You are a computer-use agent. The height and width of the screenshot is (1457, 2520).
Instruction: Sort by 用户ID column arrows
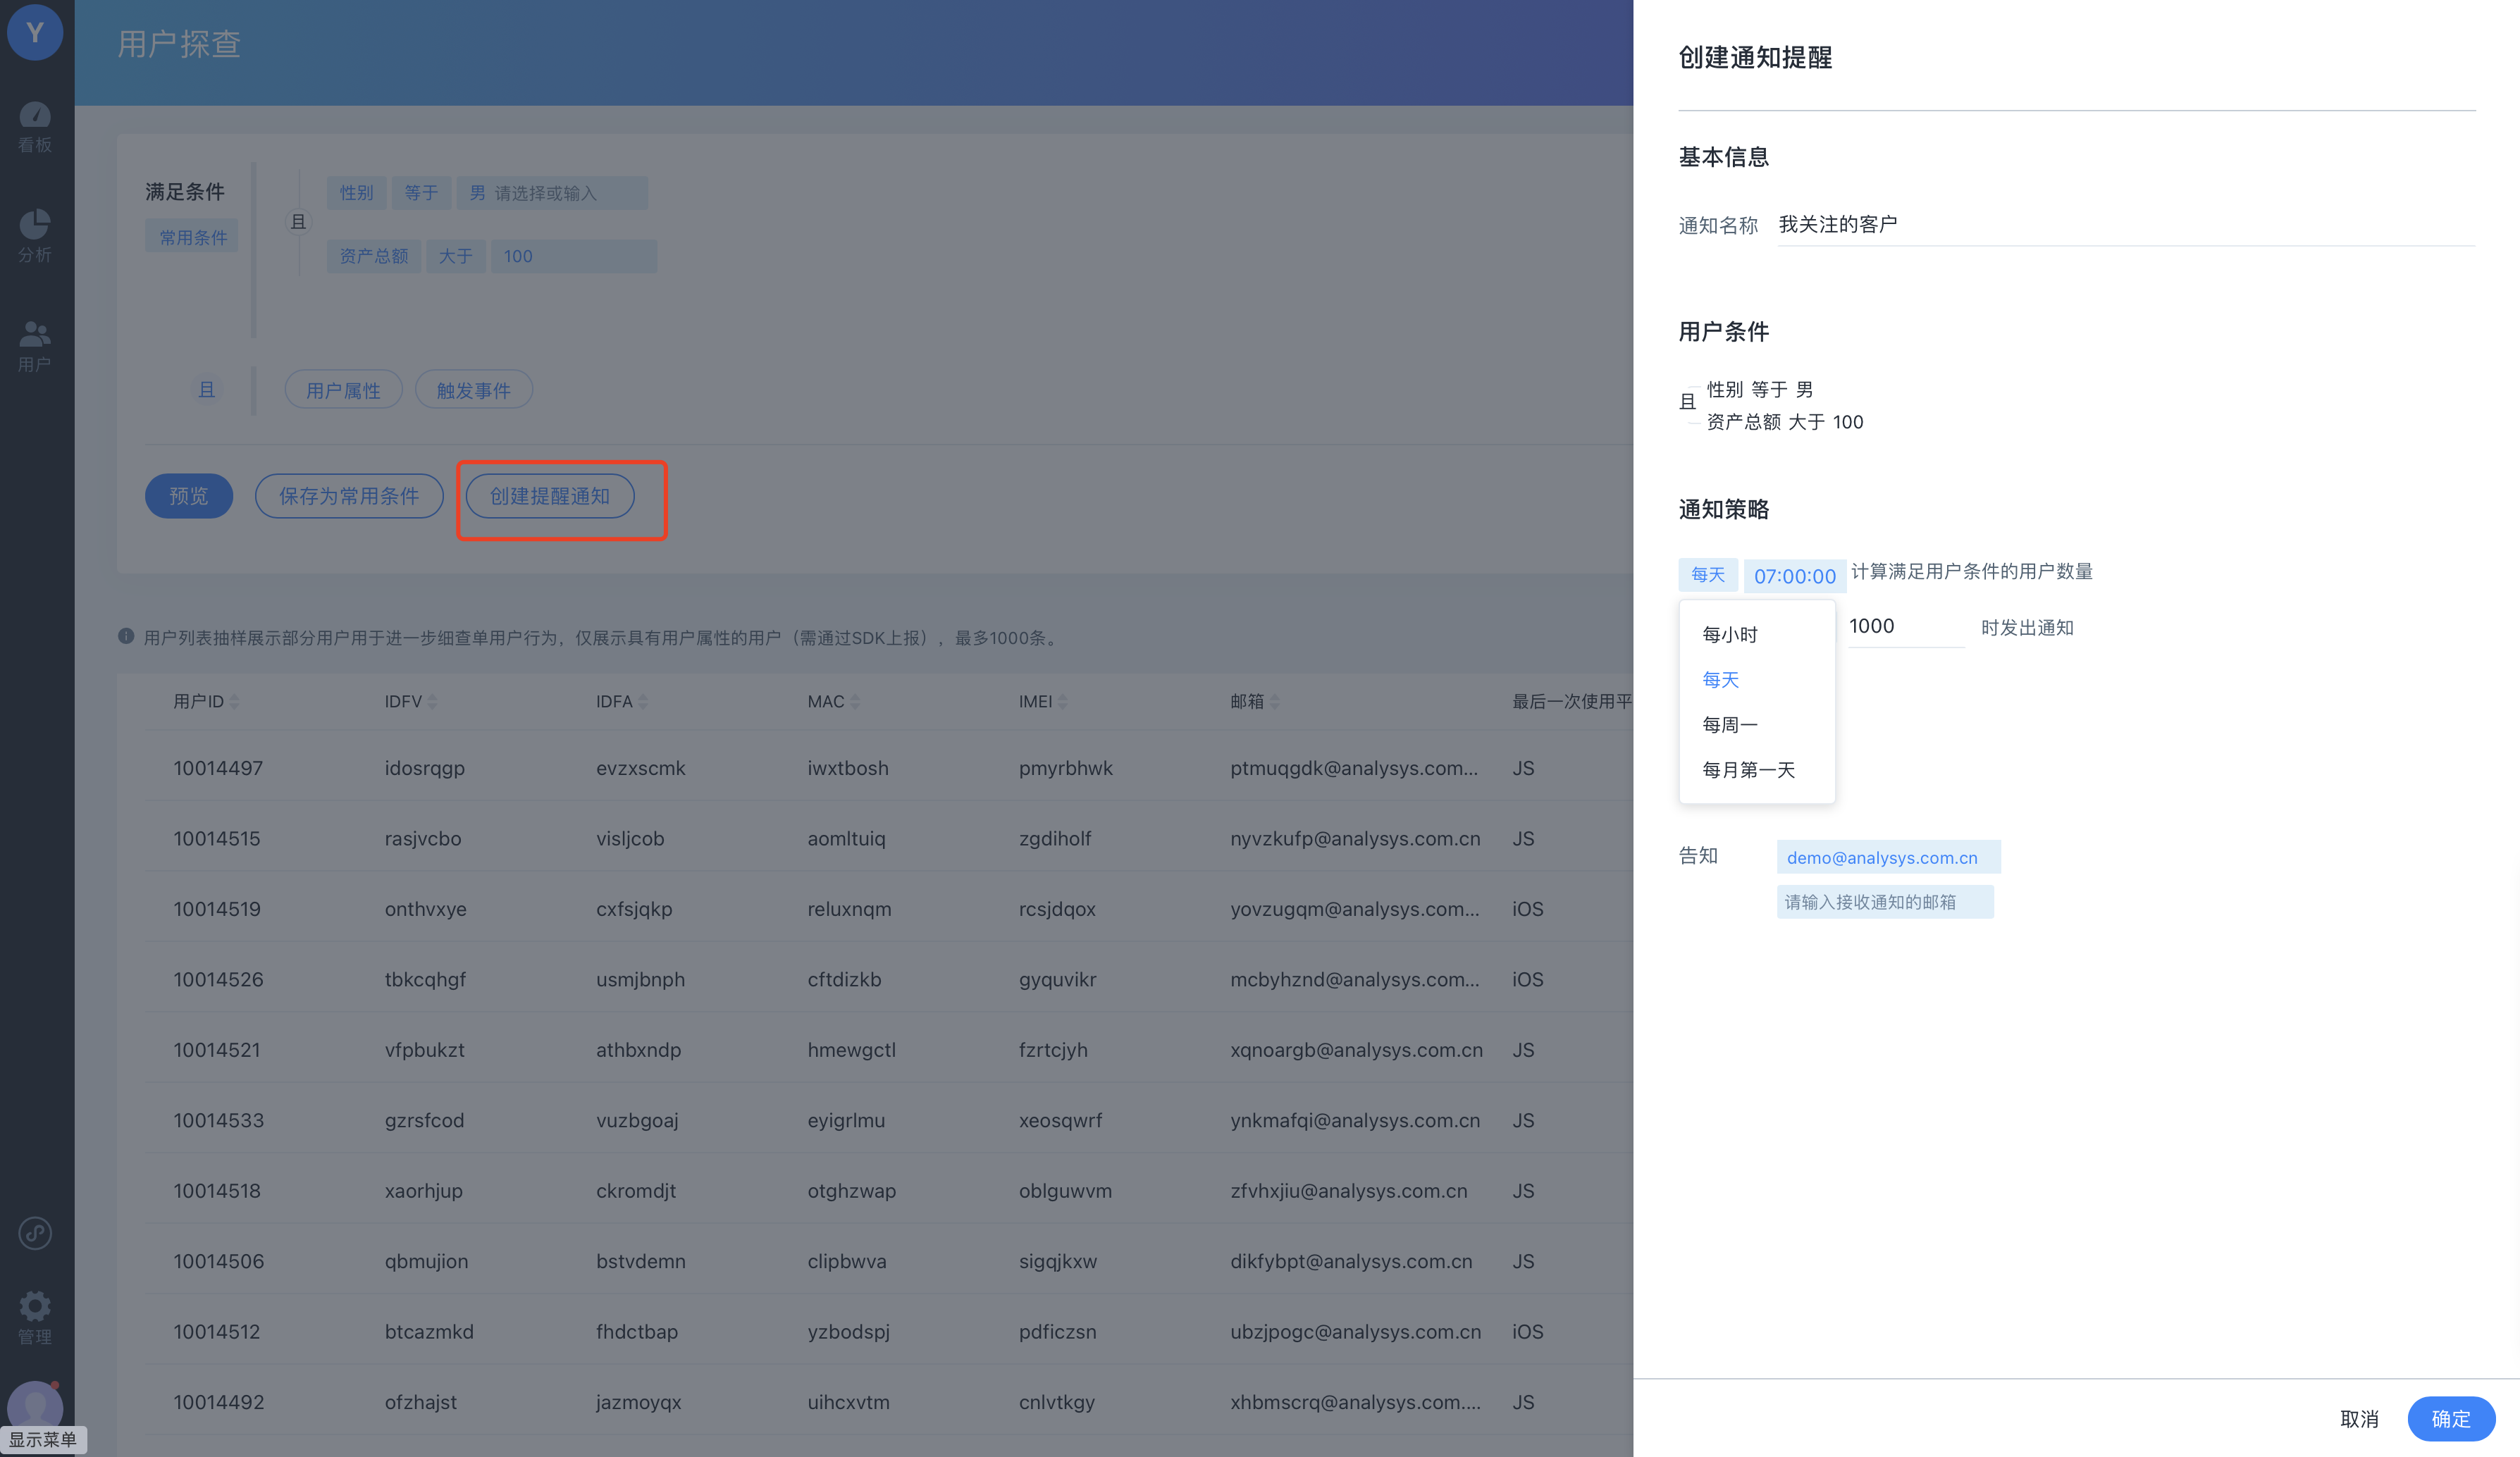[234, 702]
